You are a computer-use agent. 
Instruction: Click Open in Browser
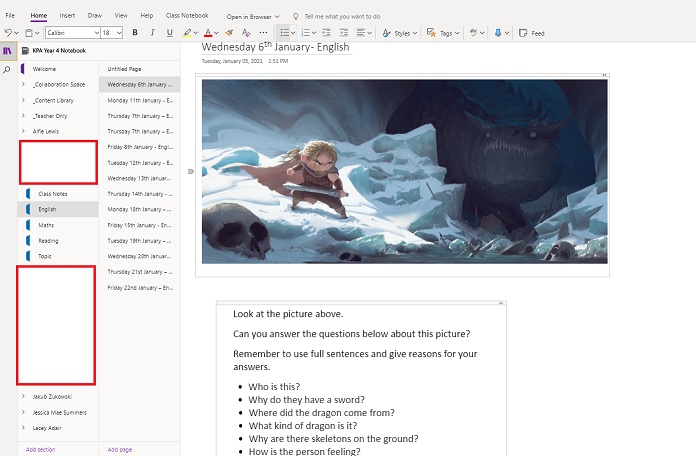pos(253,16)
